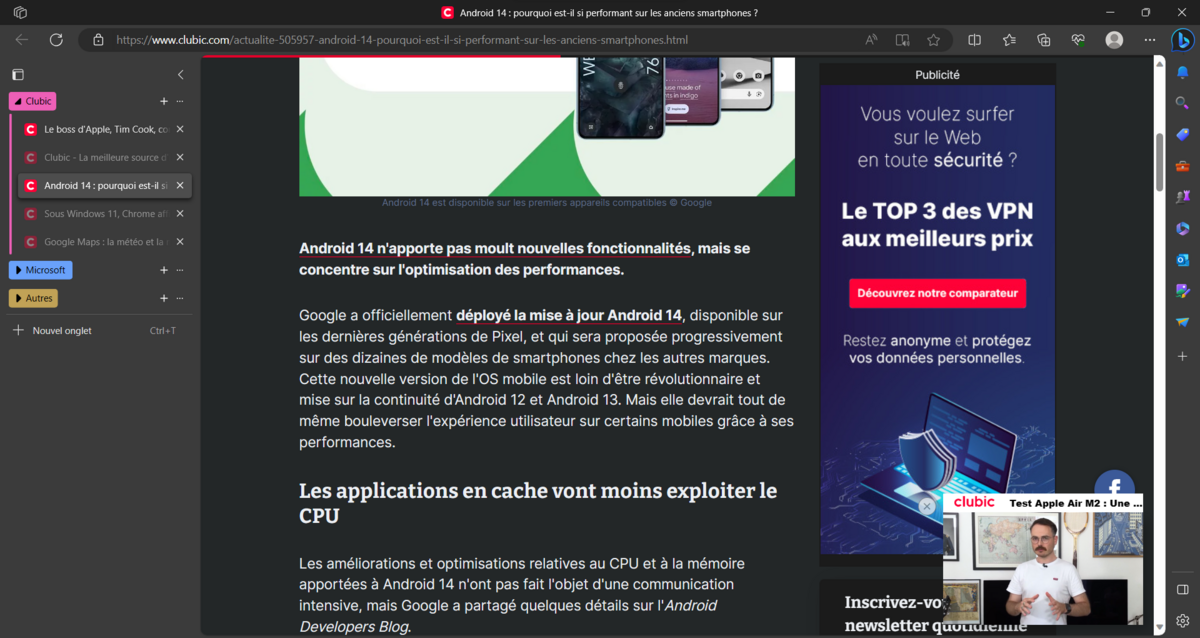The width and height of the screenshot is (1200, 638).
Task: Click the Facebook share button
Action: (1114, 487)
